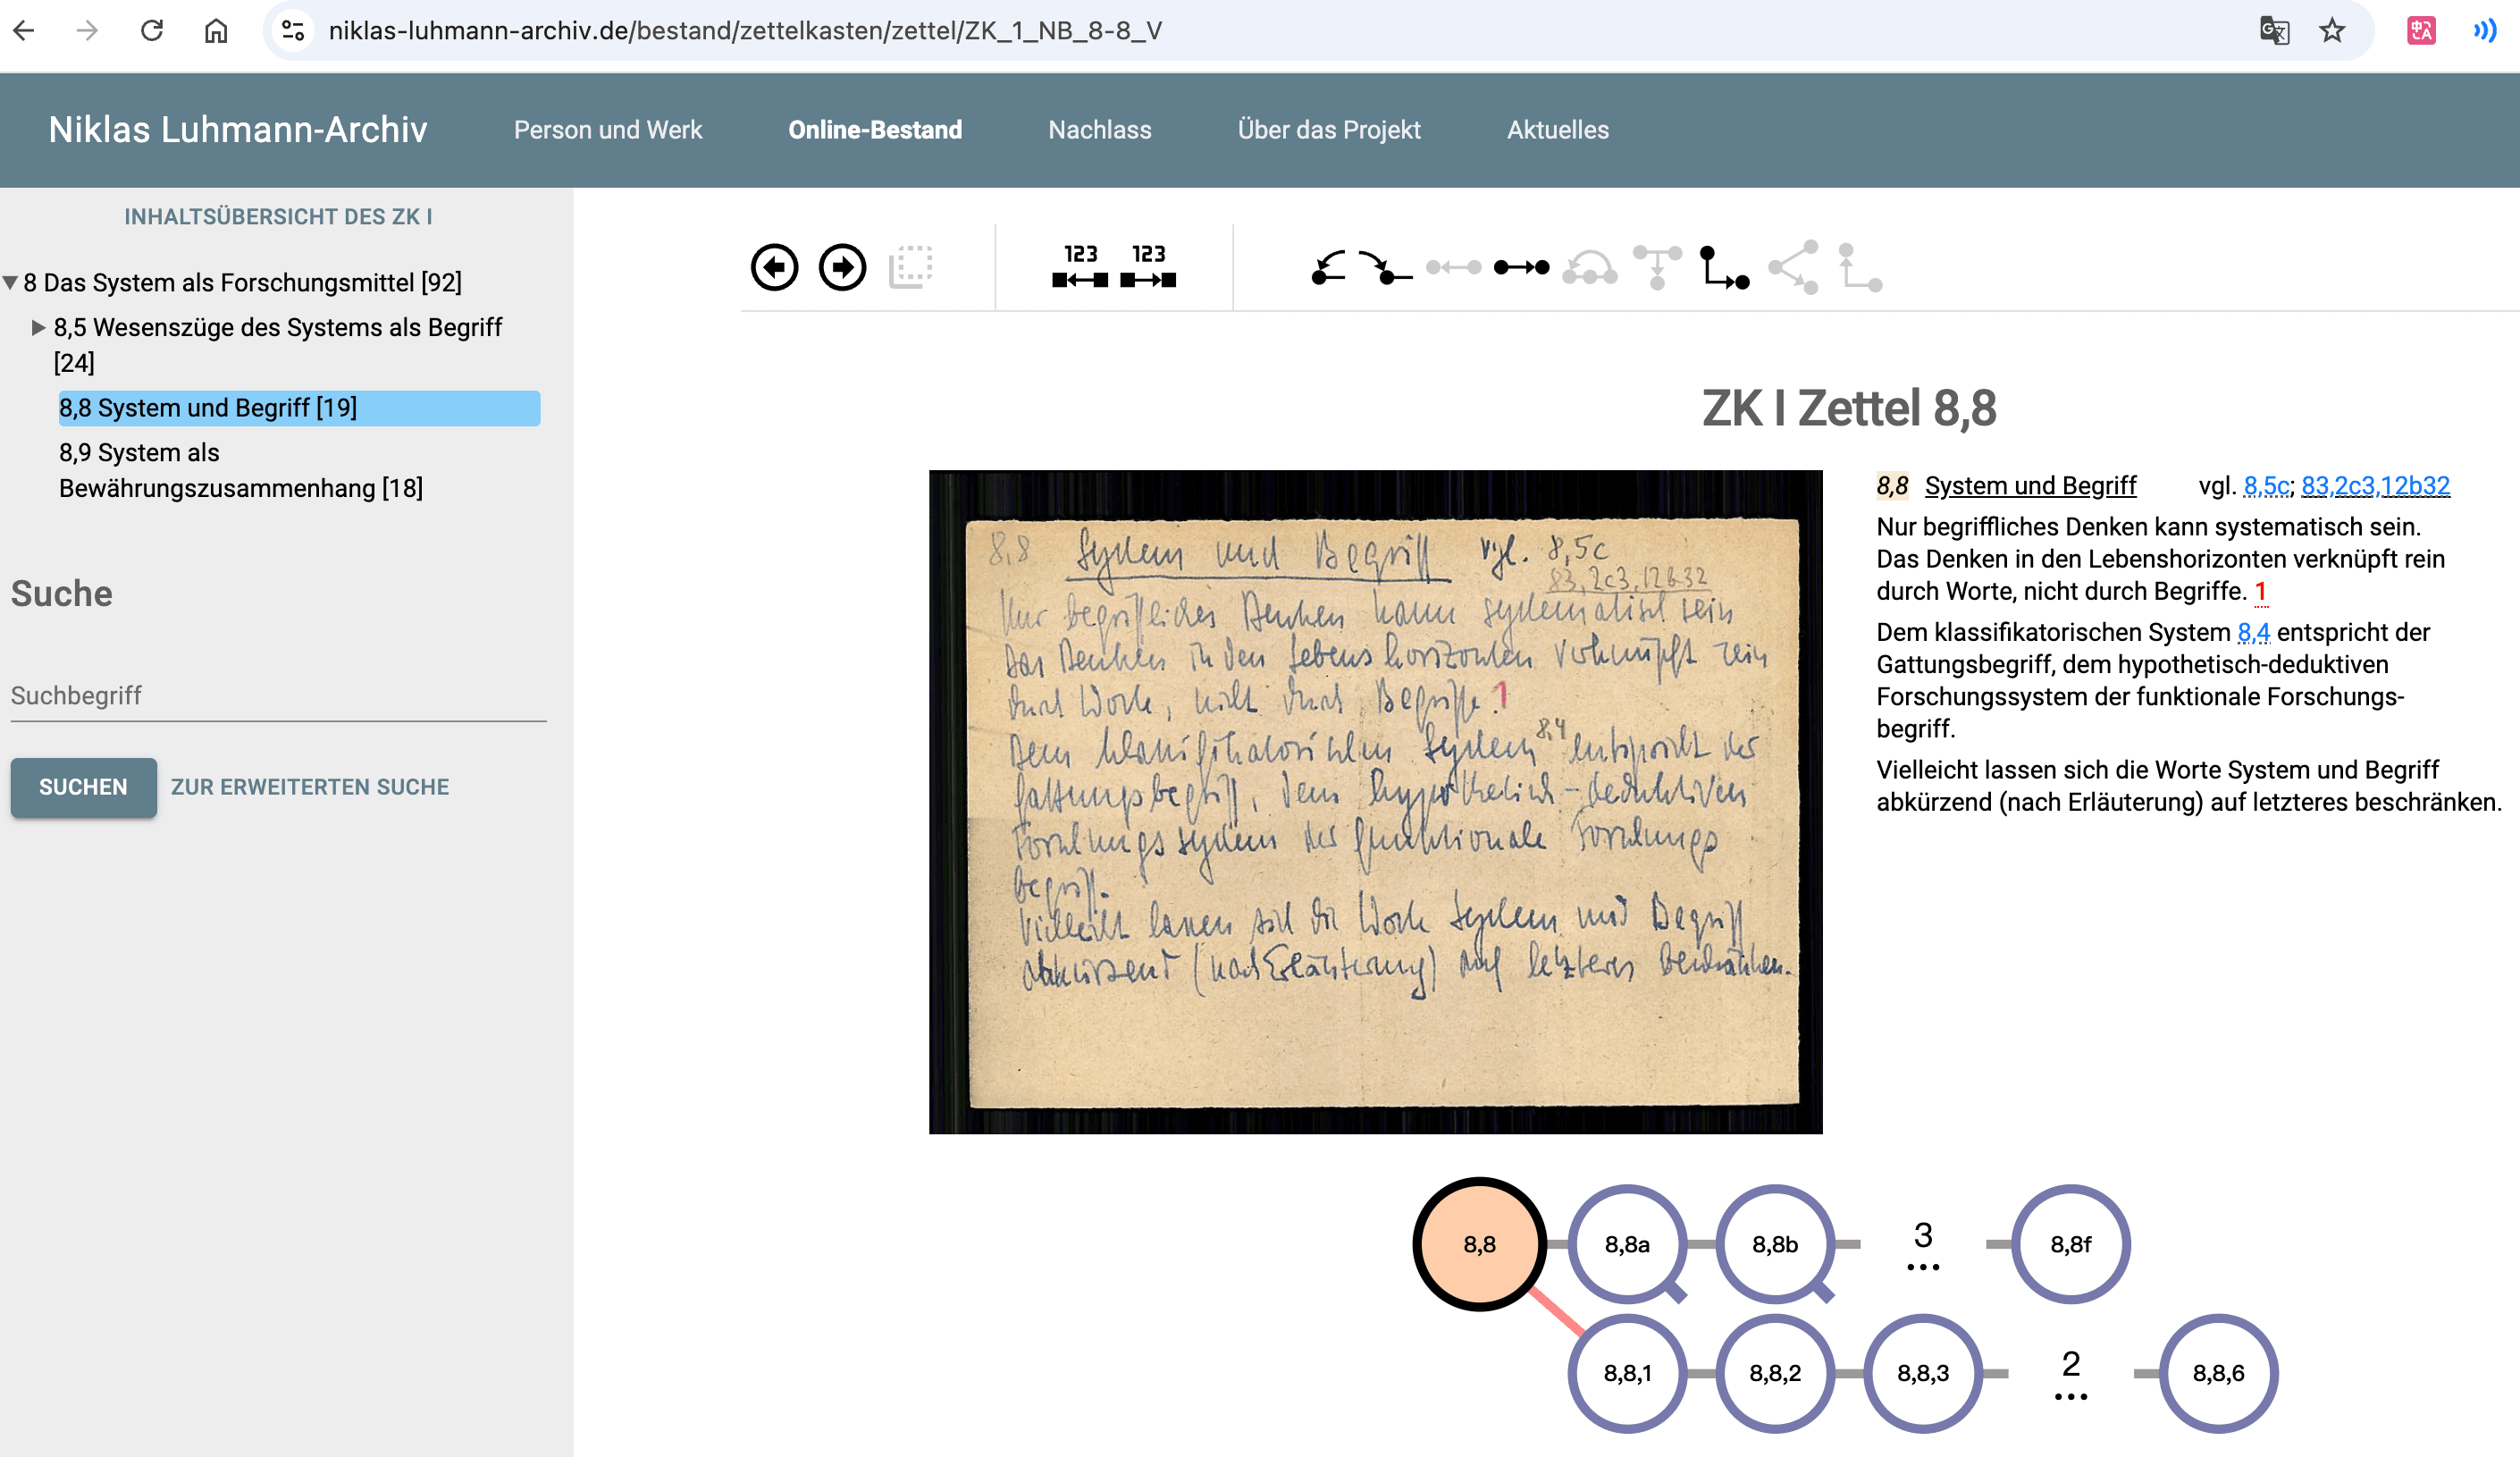
Task: Follow the '8,5c' reference link
Action: [x=2266, y=486]
